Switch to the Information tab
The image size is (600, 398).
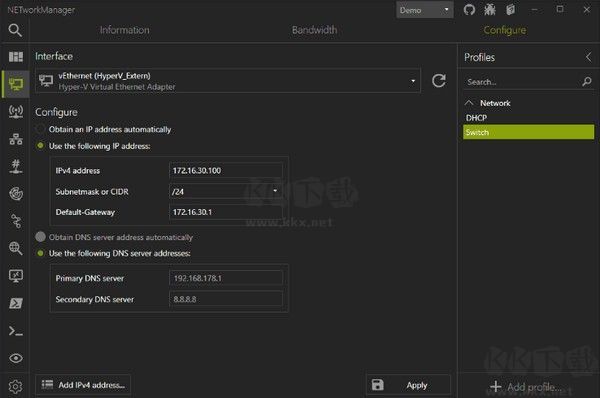(x=125, y=30)
